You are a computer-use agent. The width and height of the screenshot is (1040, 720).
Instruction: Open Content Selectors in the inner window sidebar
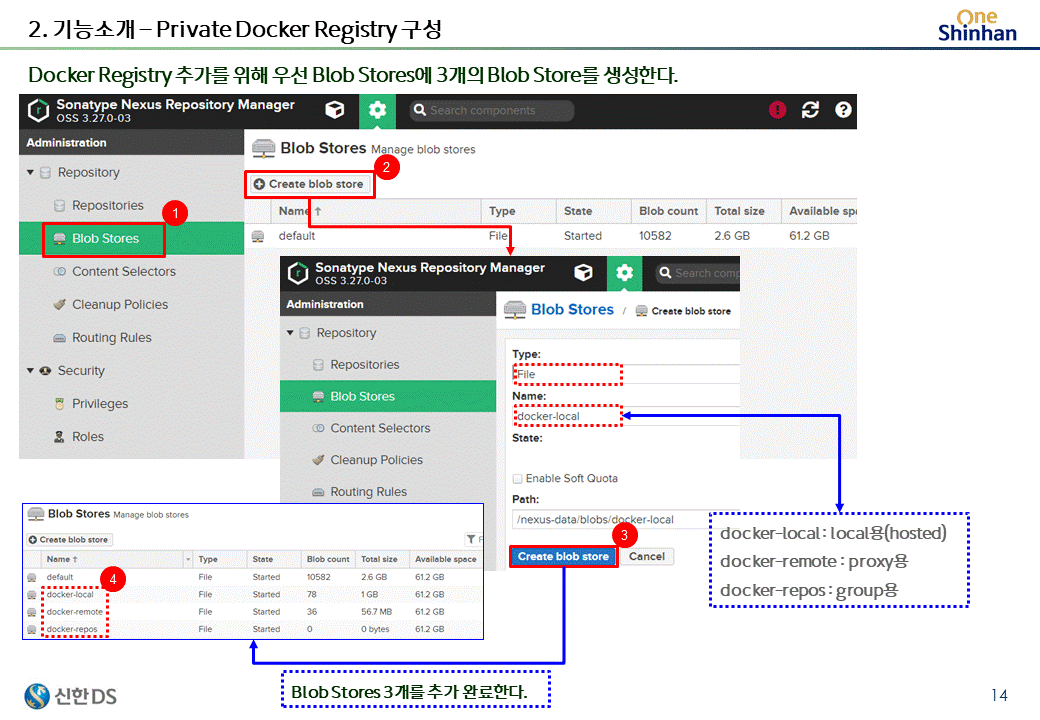point(380,428)
